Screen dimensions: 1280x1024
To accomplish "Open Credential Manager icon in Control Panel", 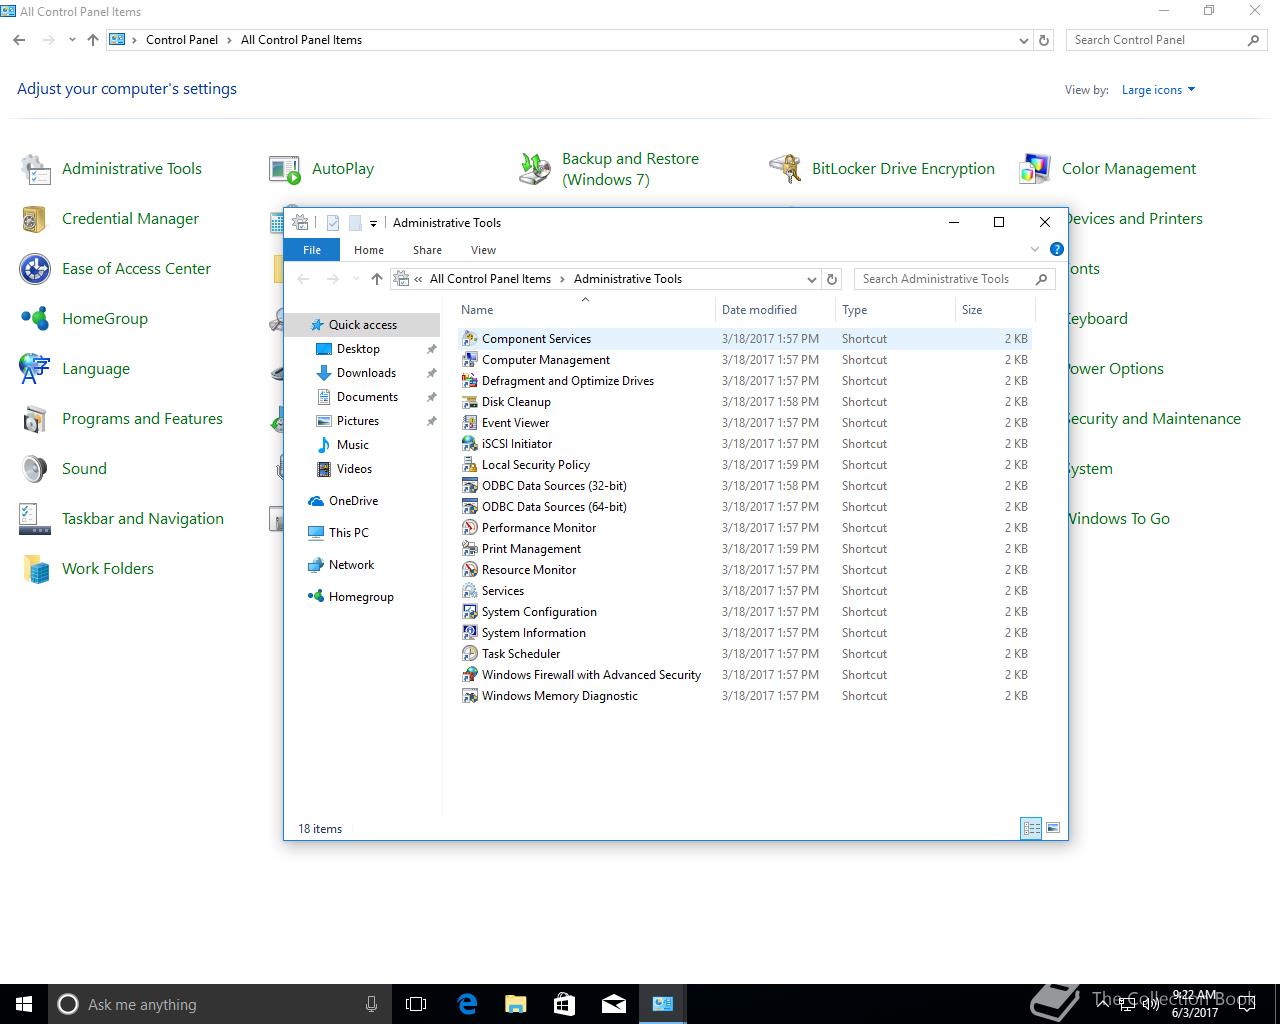I will click(x=36, y=219).
